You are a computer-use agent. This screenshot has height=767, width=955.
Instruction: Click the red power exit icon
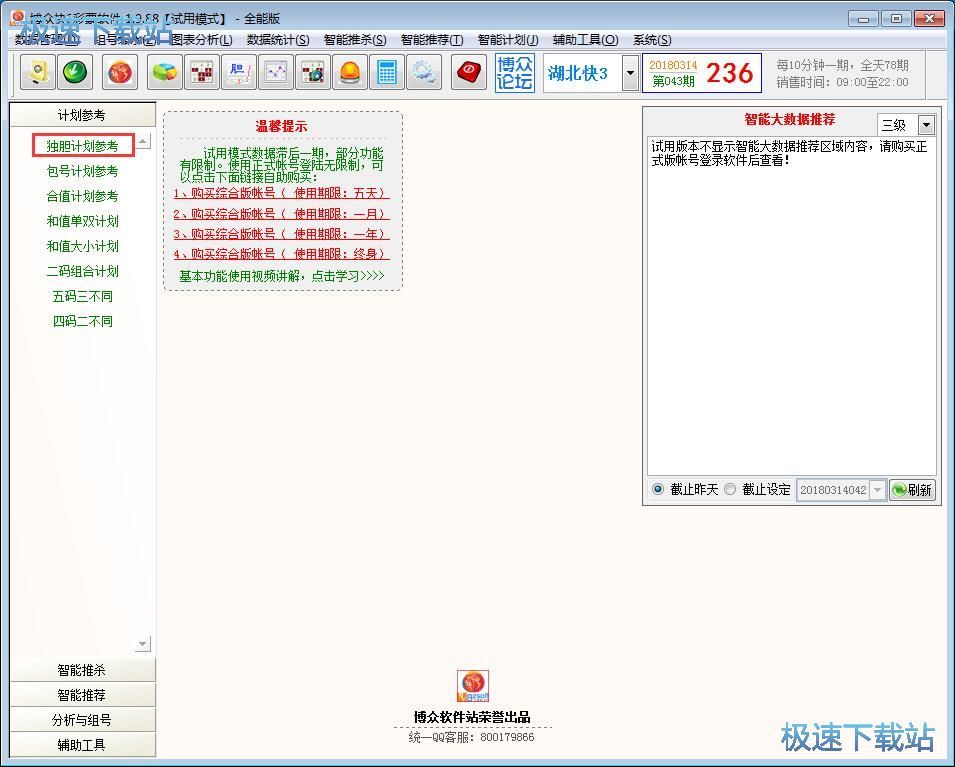pyautogui.click(x=469, y=72)
